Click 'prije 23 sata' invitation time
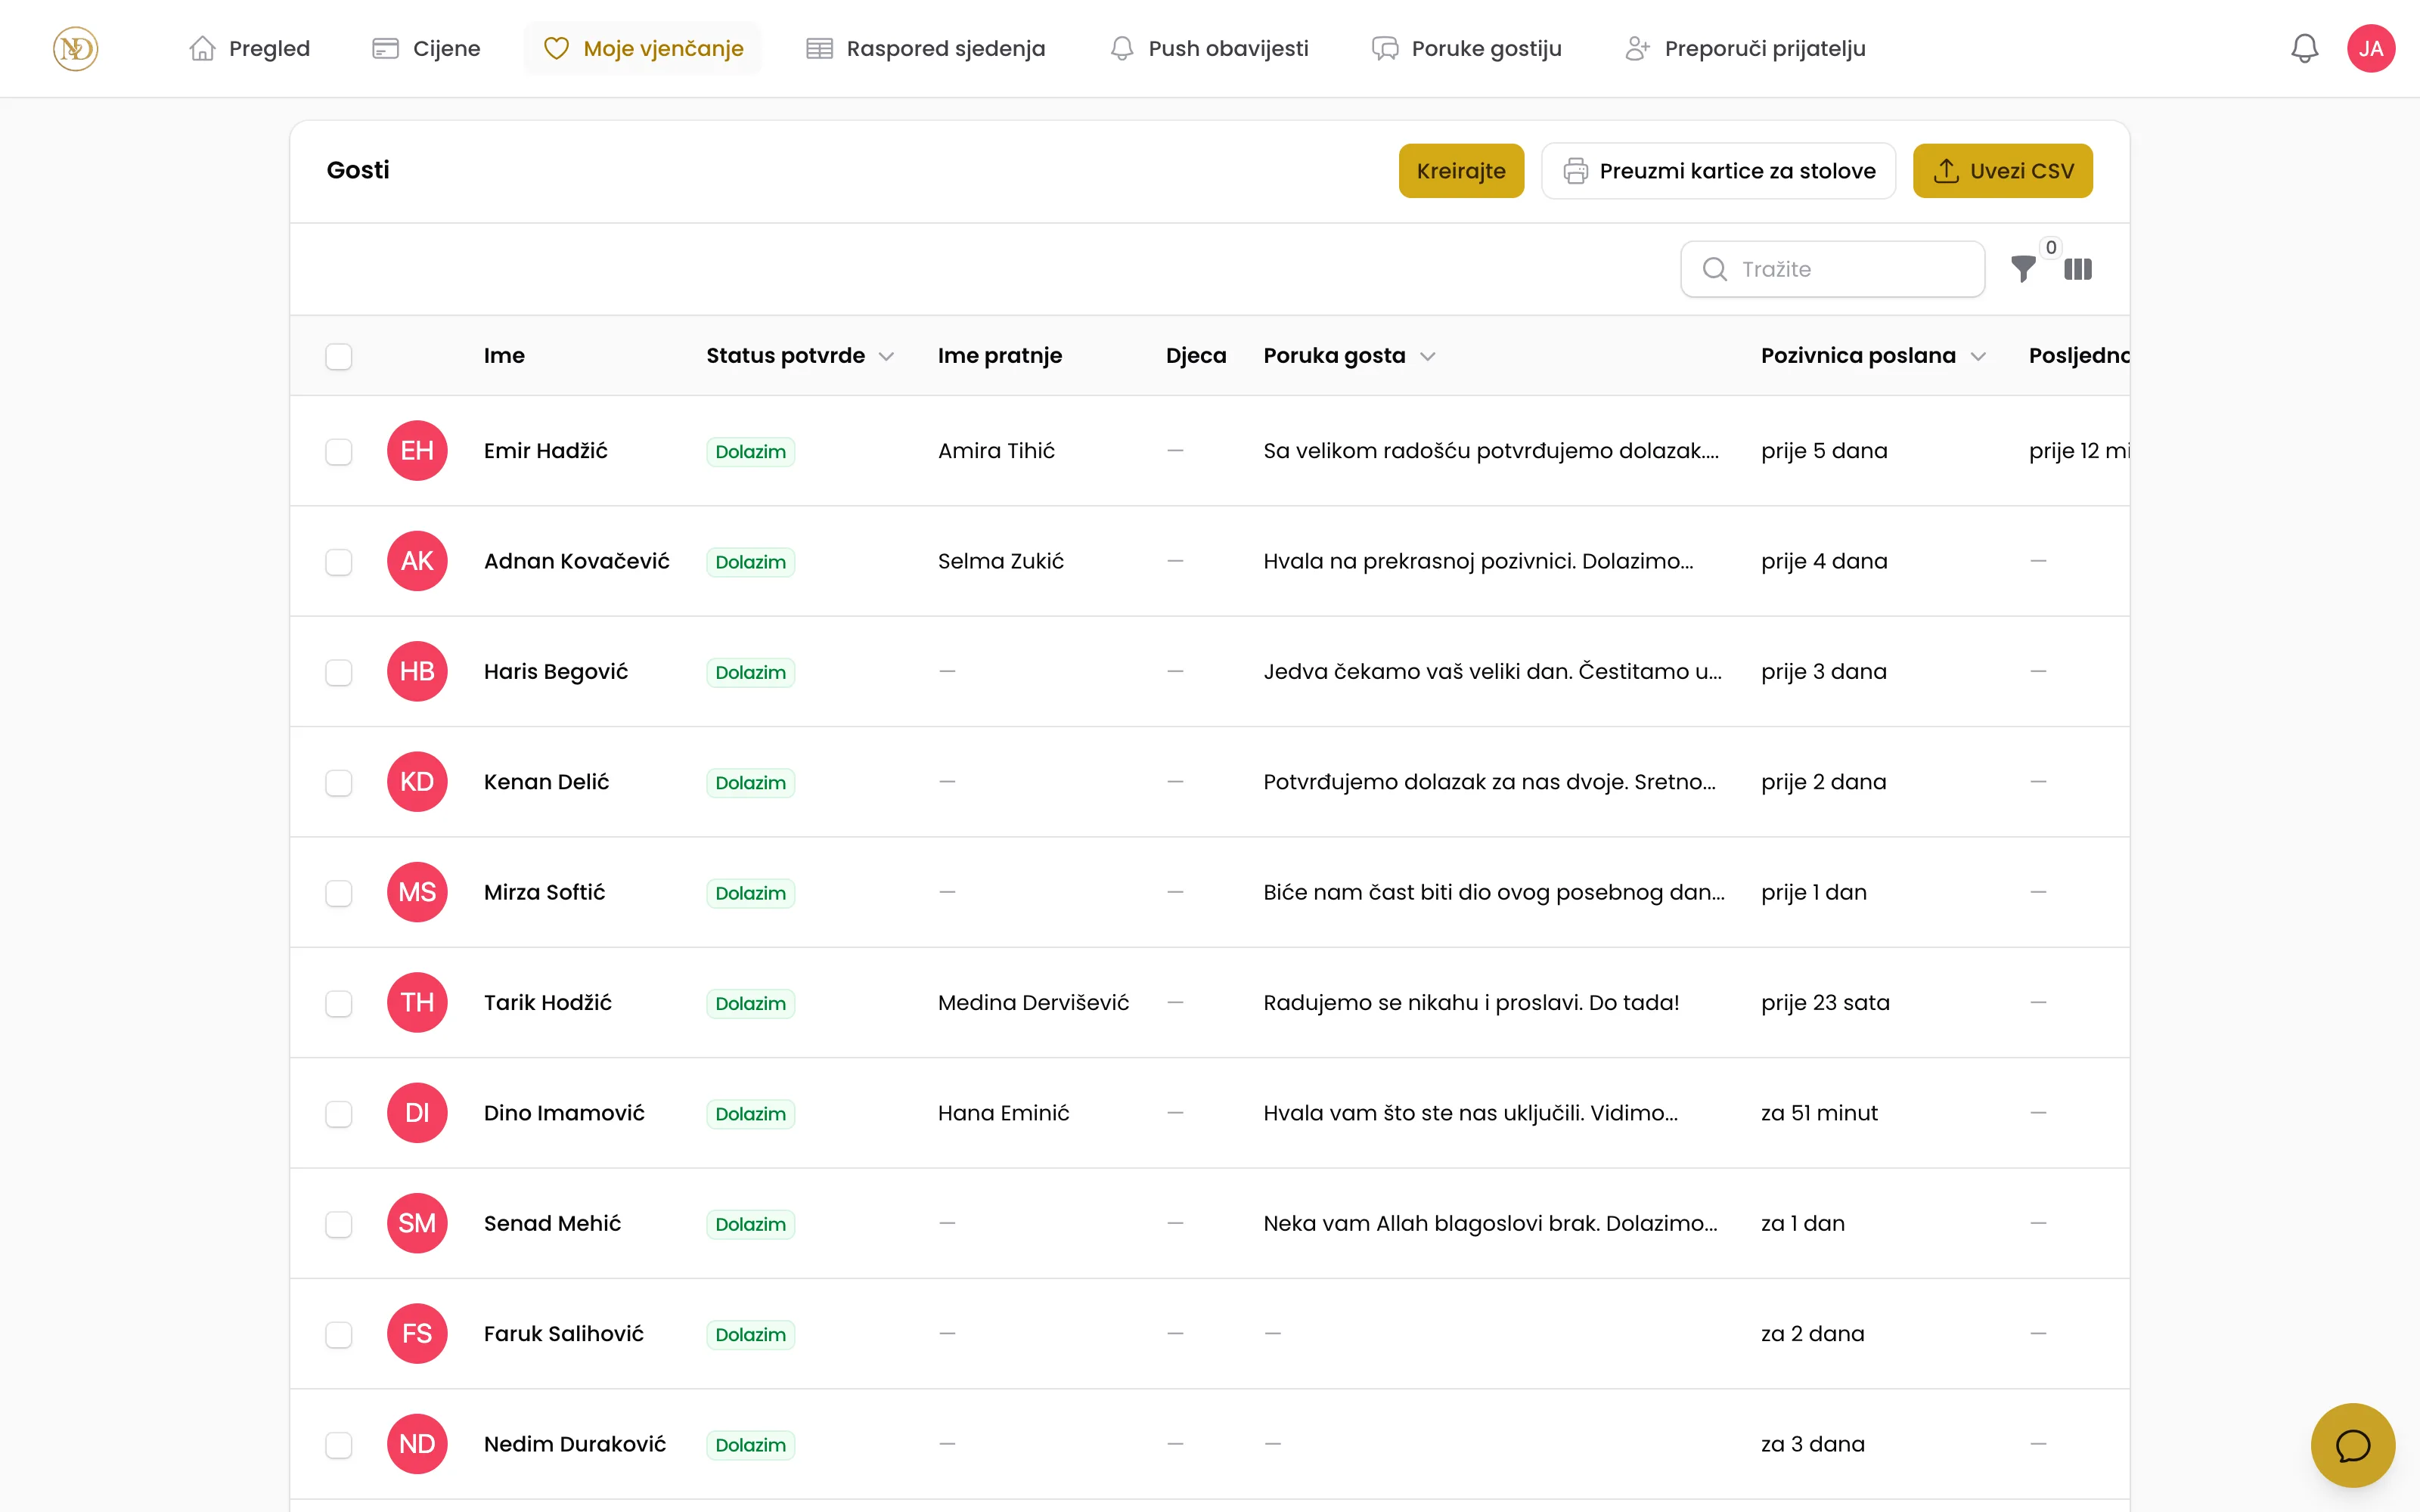The width and height of the screenshot is (2420, 1512). [1825, 1002]
